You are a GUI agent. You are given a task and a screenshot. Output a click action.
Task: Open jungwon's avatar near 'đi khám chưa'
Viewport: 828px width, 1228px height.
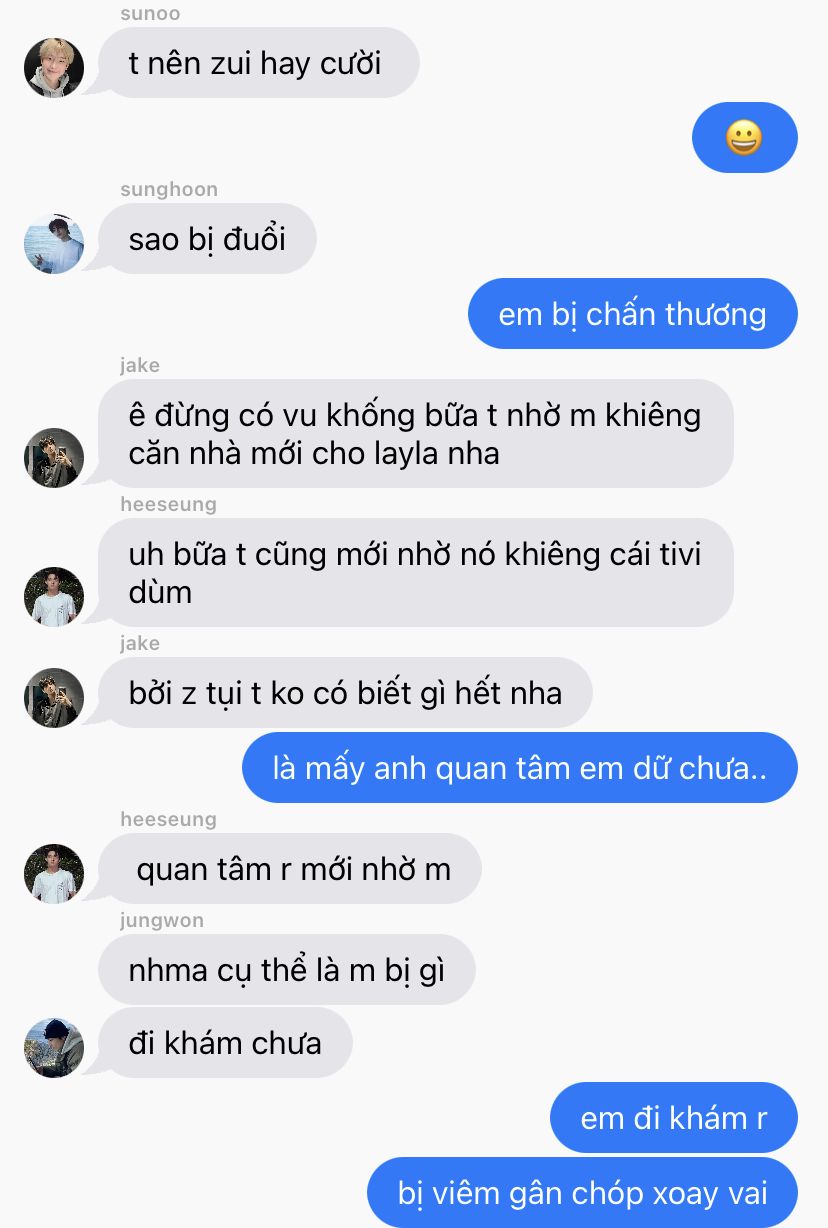[54, 1048]
